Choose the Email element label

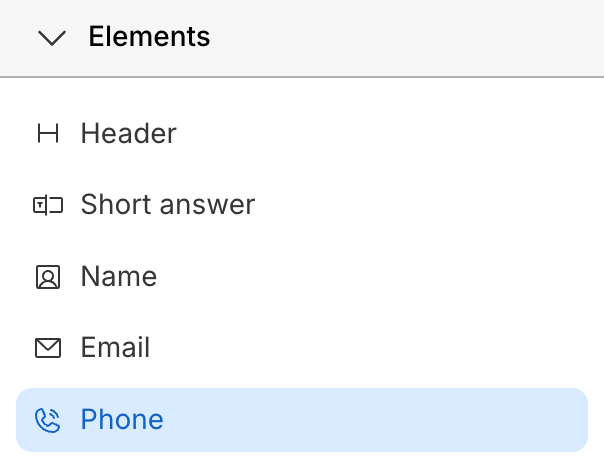click(x=115, y=348)
